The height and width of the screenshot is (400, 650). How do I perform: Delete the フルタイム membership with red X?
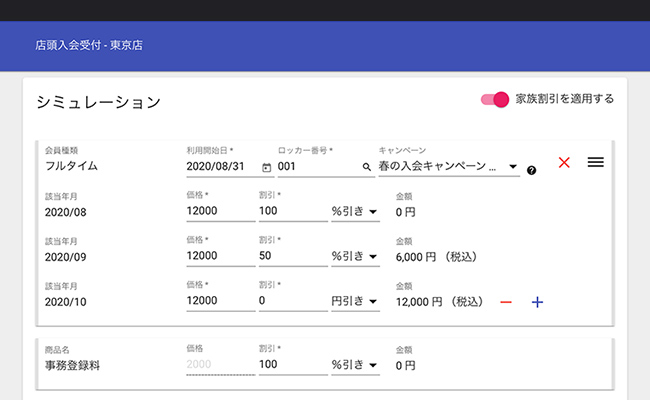pos(564,162)
